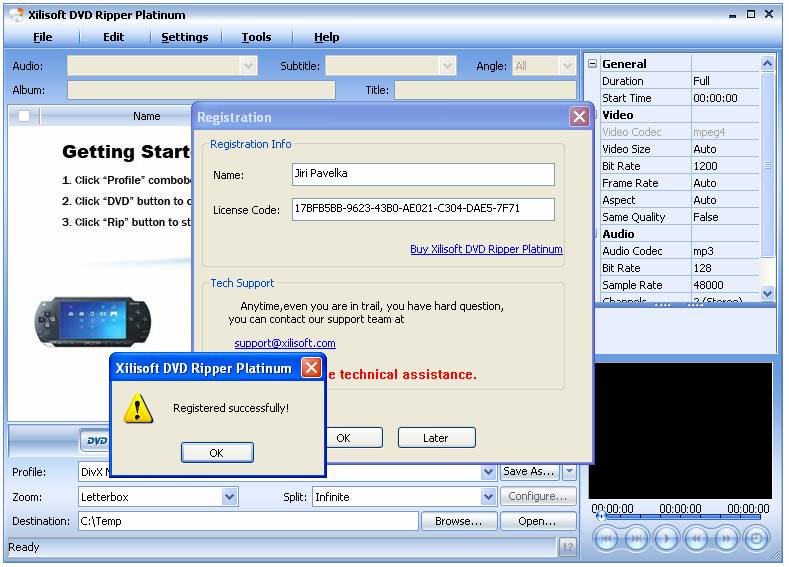Open the Zoom dropdown showing Letterbox
The image size is (789, 567).
click(x=229, y=496)
